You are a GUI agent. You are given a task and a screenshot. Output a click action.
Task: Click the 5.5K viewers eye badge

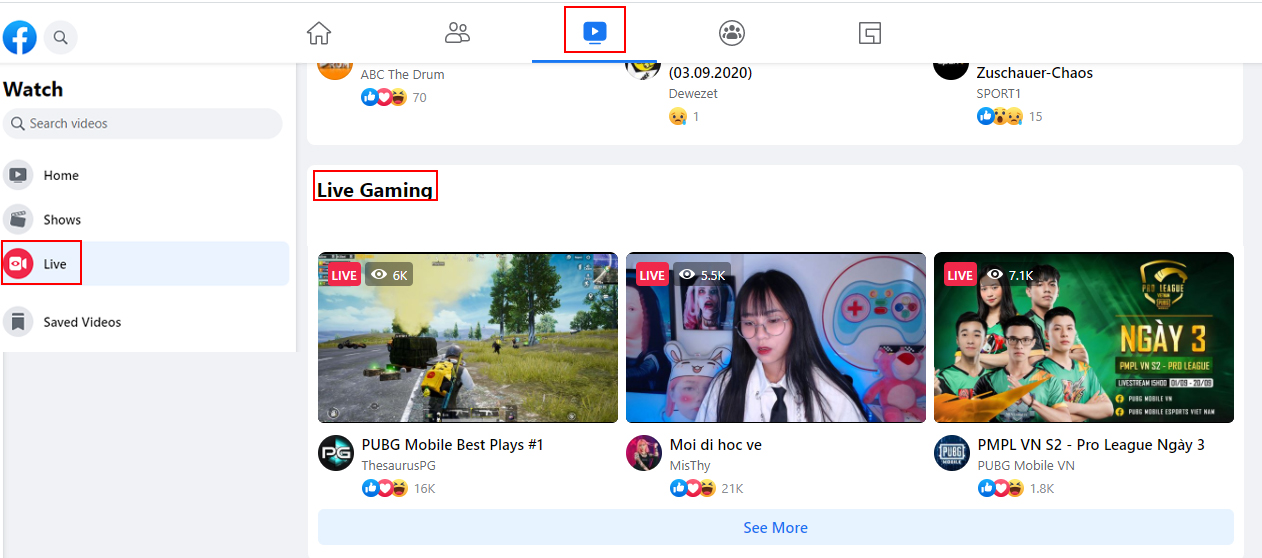(x=702, y=275)
